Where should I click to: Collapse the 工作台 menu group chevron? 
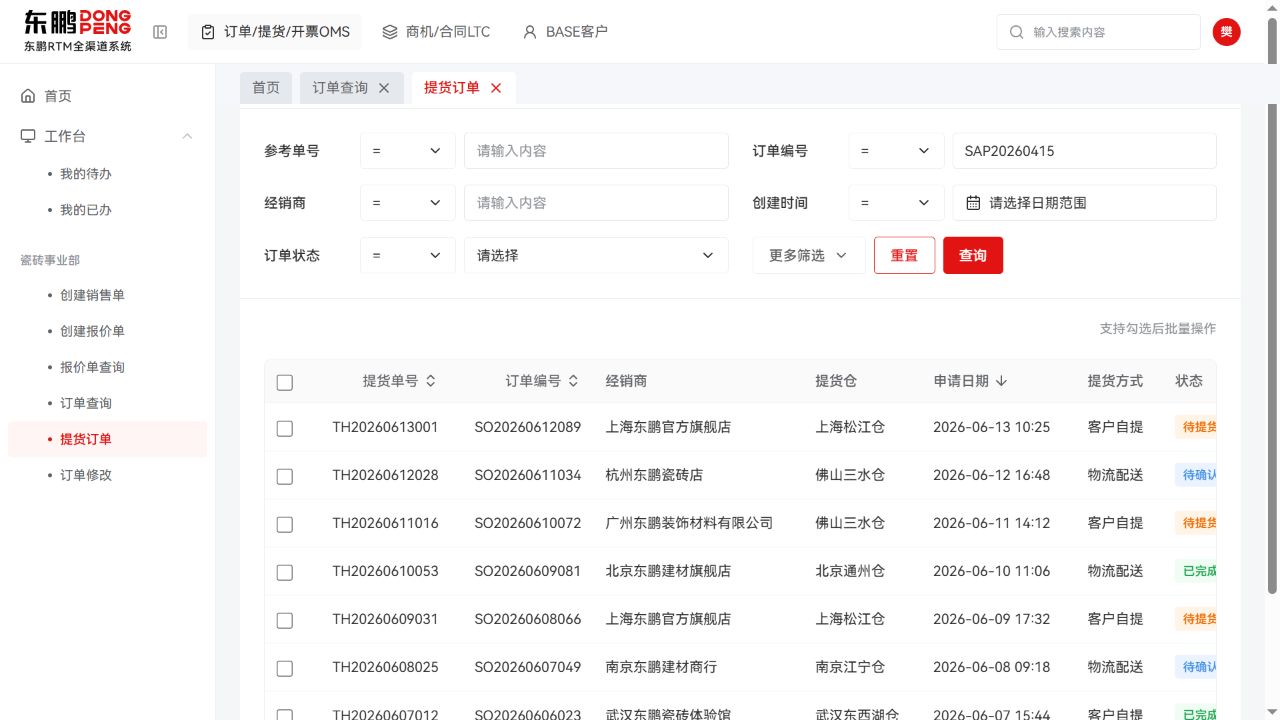(187, 136)
